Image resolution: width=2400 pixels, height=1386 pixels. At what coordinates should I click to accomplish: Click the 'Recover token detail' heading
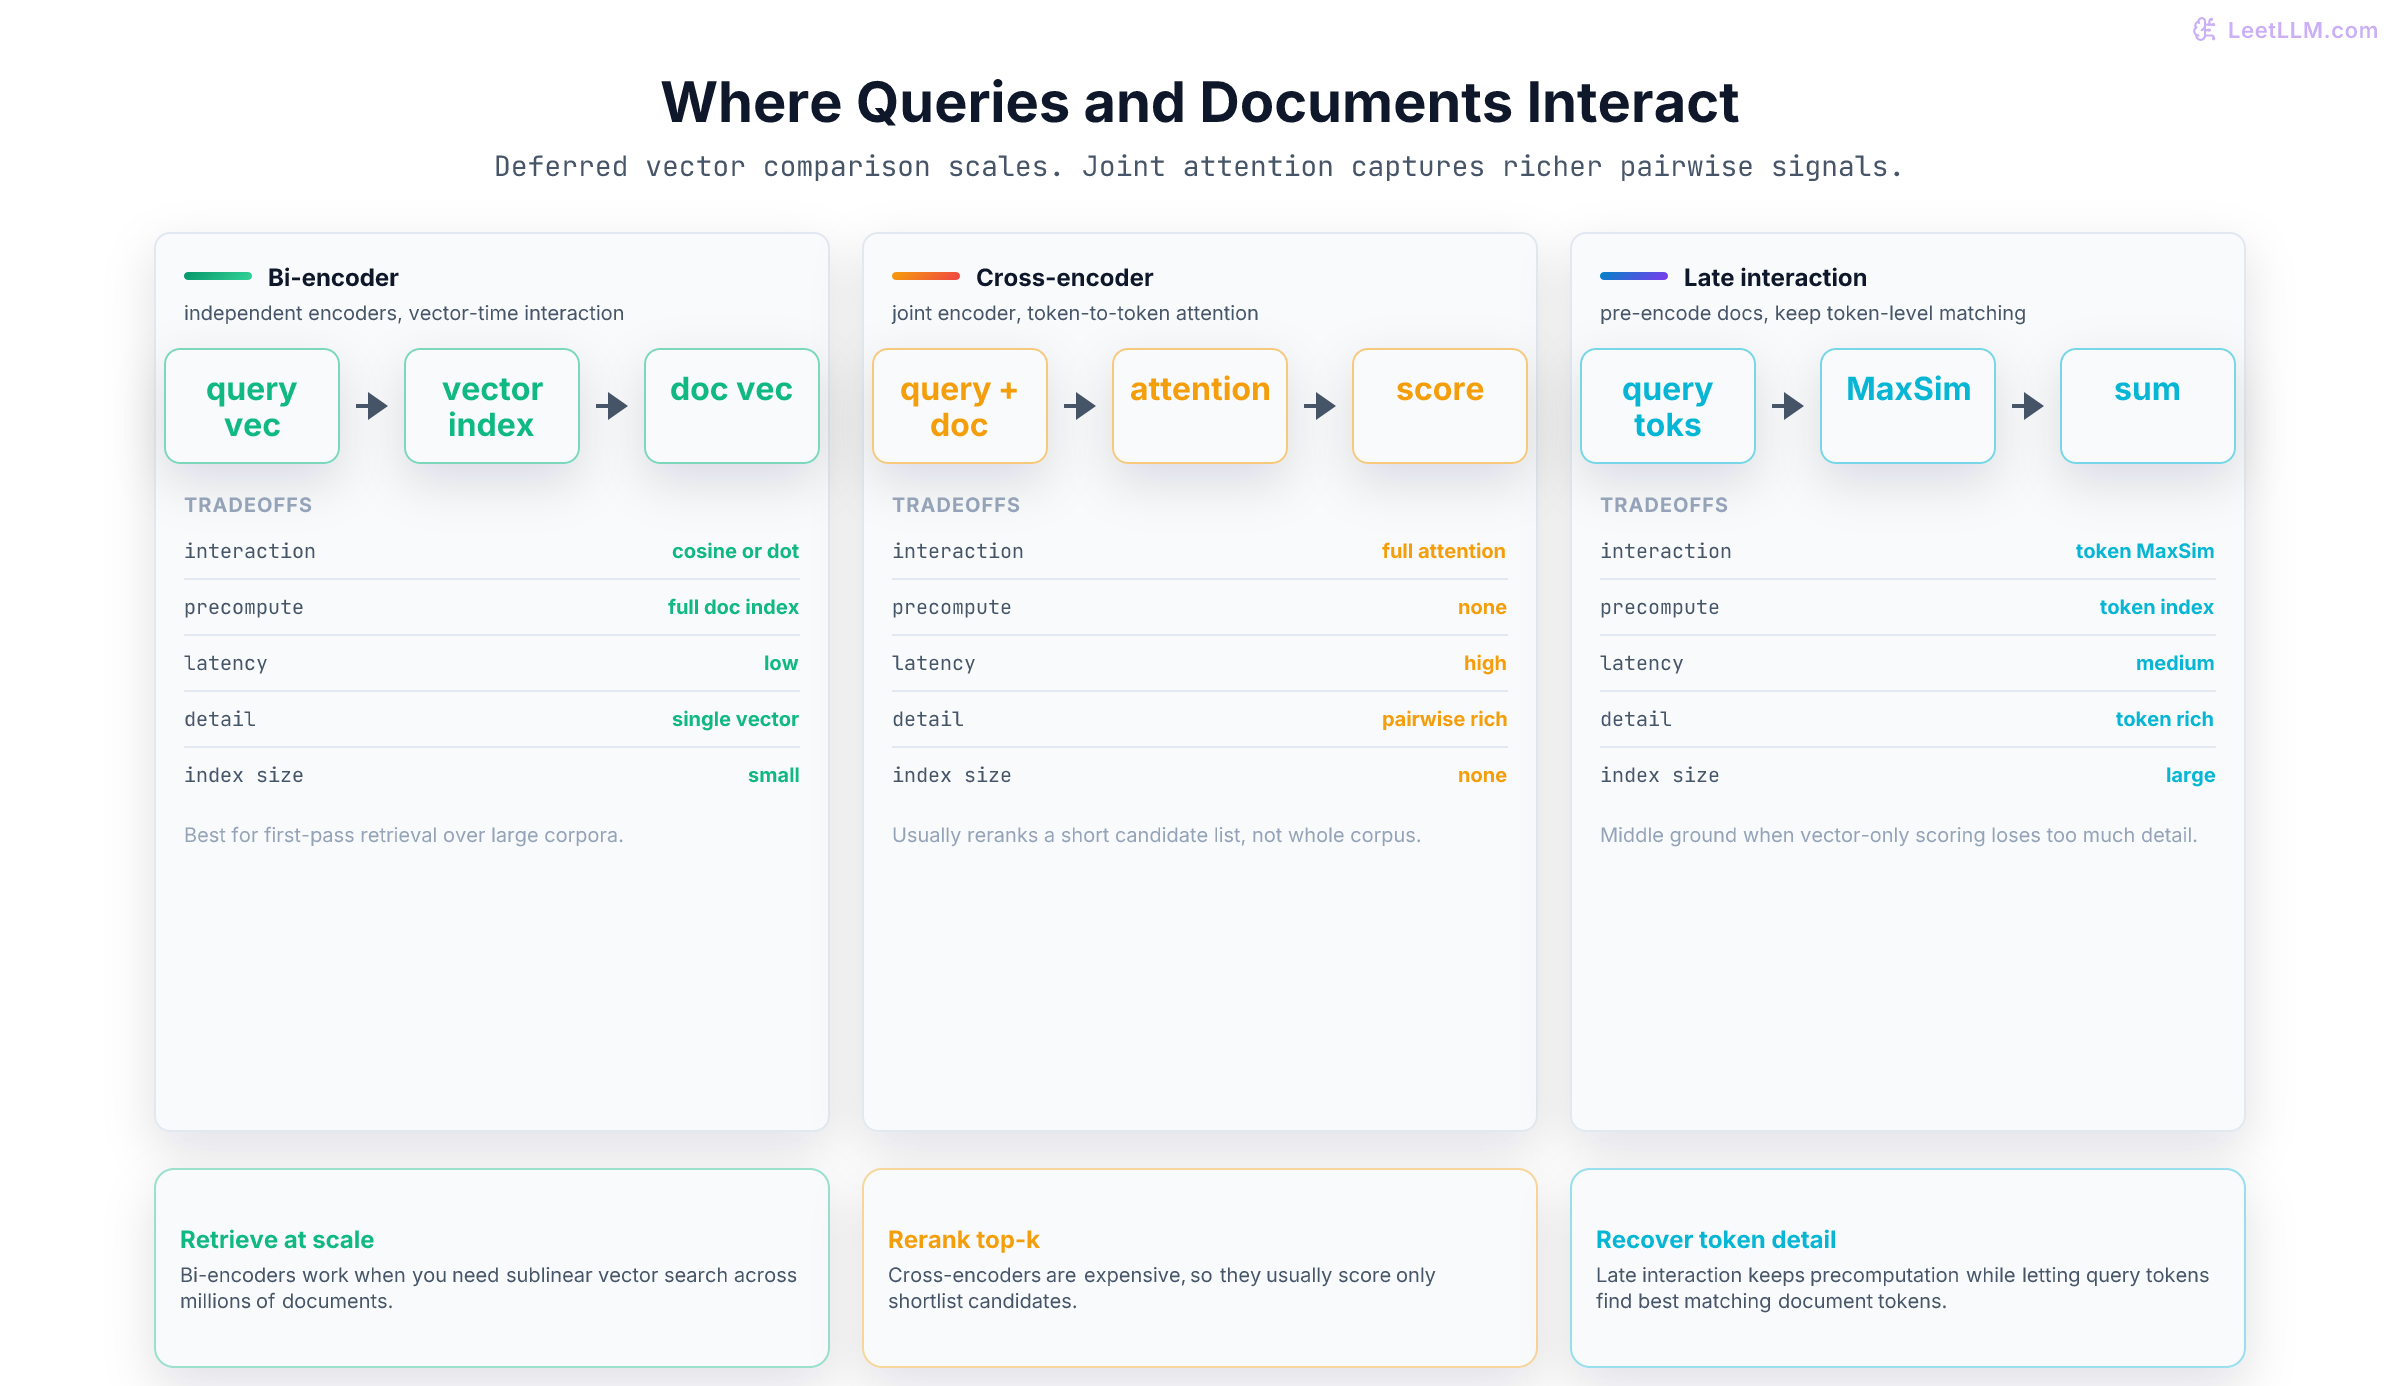(1716, 1239)
